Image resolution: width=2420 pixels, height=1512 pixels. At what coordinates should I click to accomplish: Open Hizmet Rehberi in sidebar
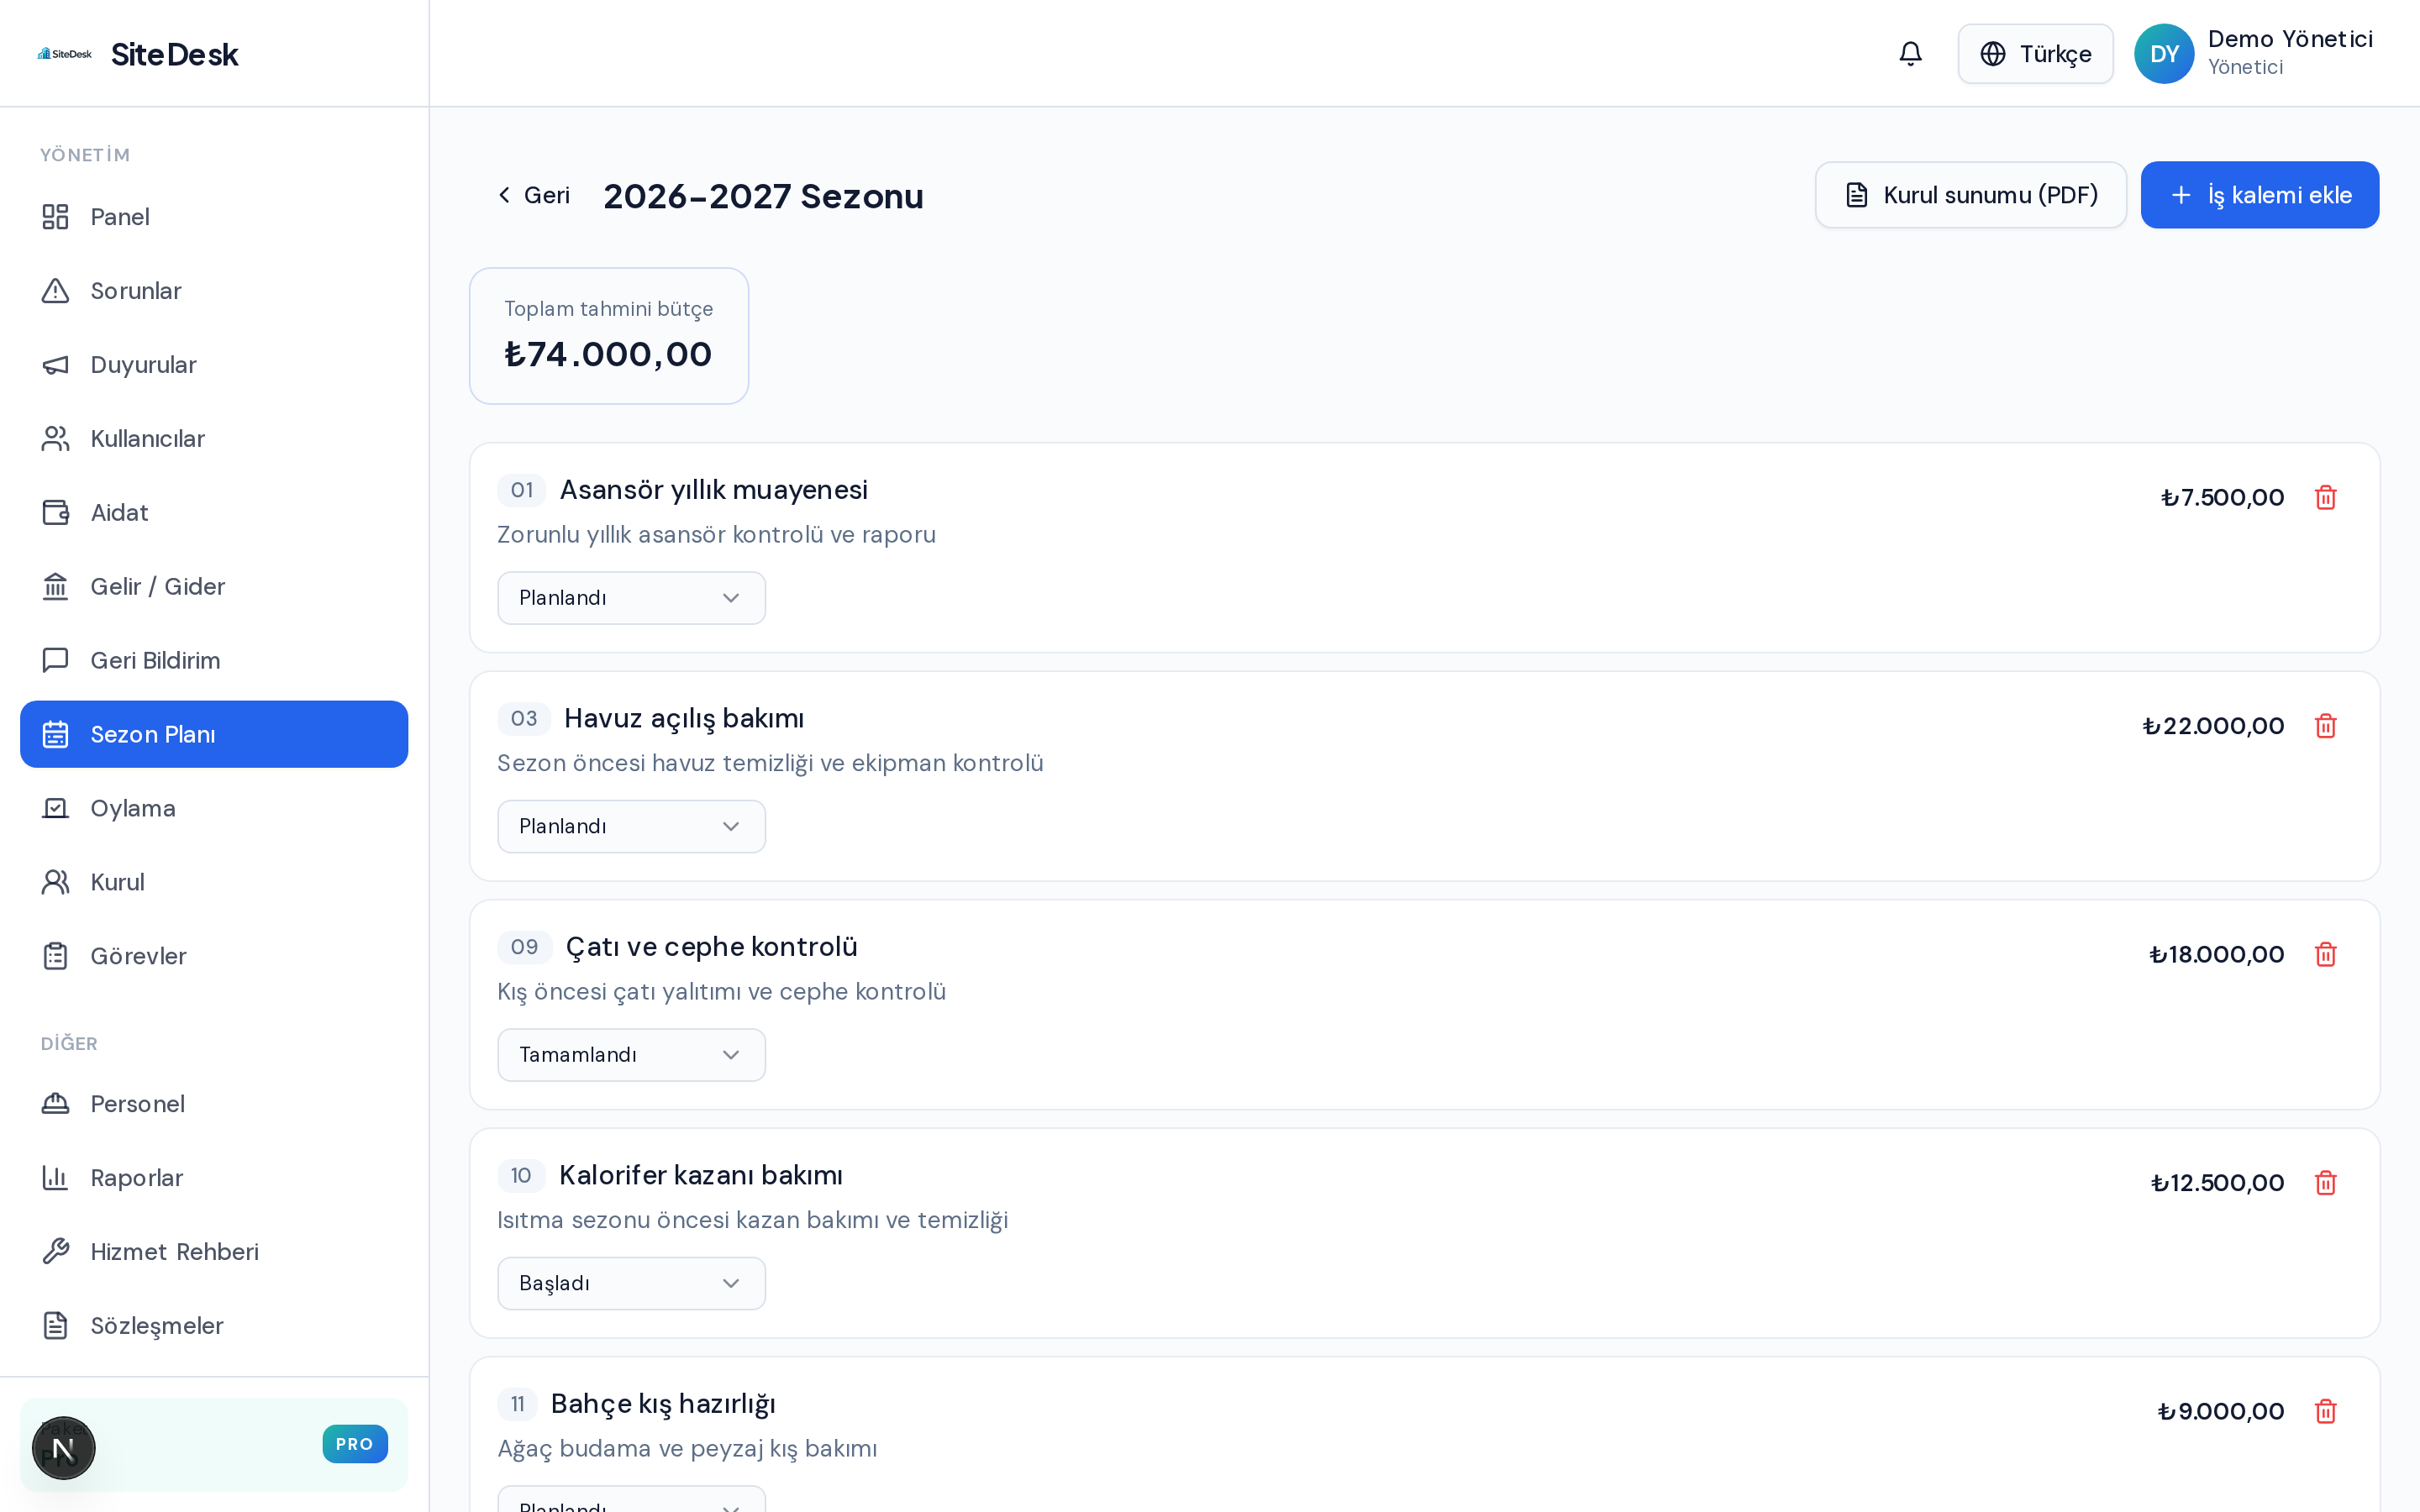point(214,1252)
